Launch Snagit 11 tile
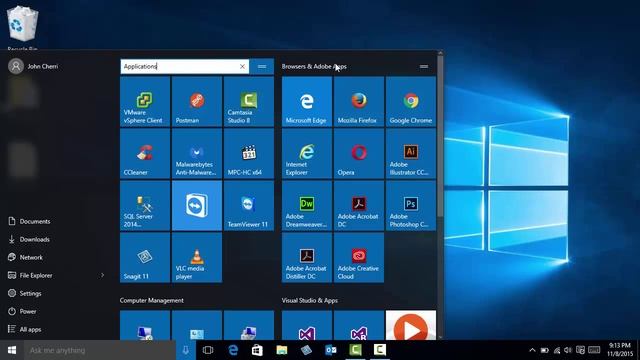This screenshot has height=360, width=640. [145, 258]
